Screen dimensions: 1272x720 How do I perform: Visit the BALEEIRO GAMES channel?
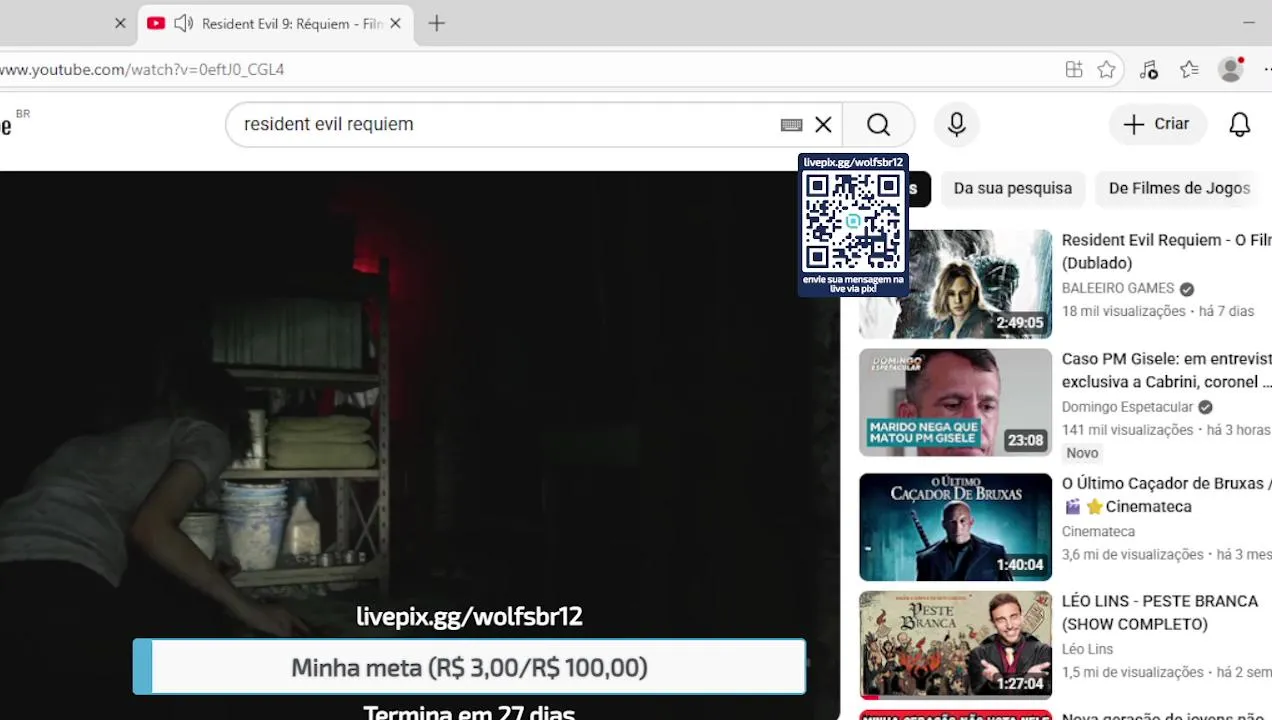pyautogui.click(x=1118, y=288)
